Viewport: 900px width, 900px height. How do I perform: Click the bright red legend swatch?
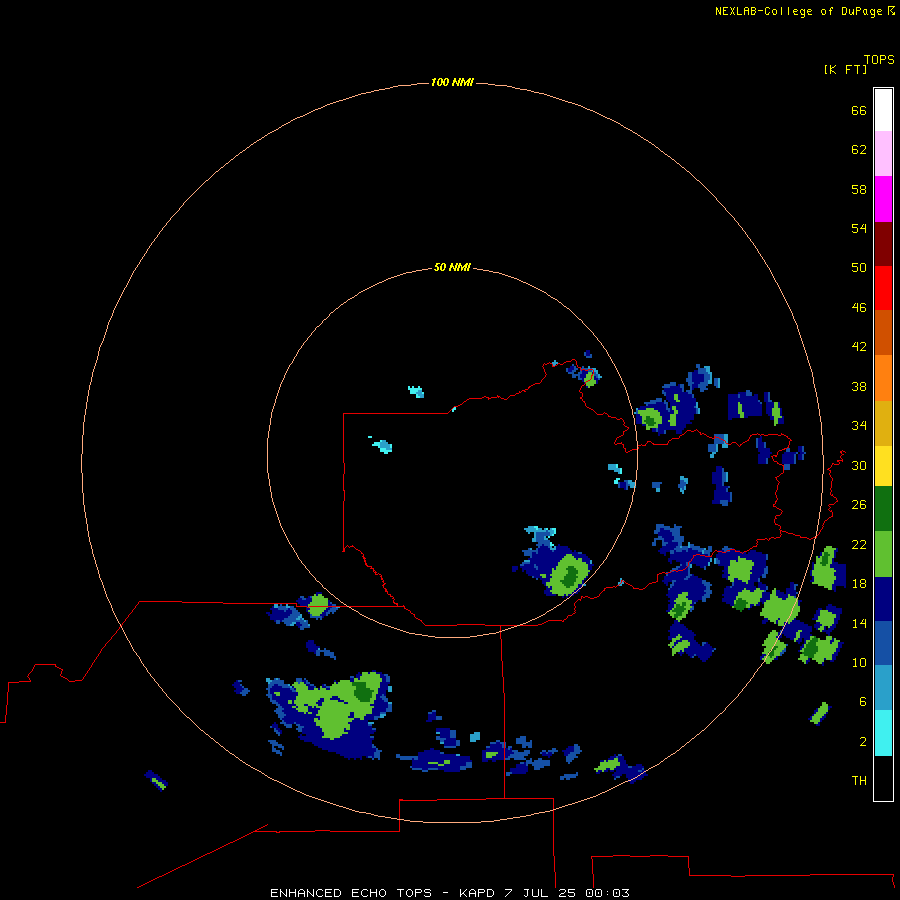tap(883, 288)
